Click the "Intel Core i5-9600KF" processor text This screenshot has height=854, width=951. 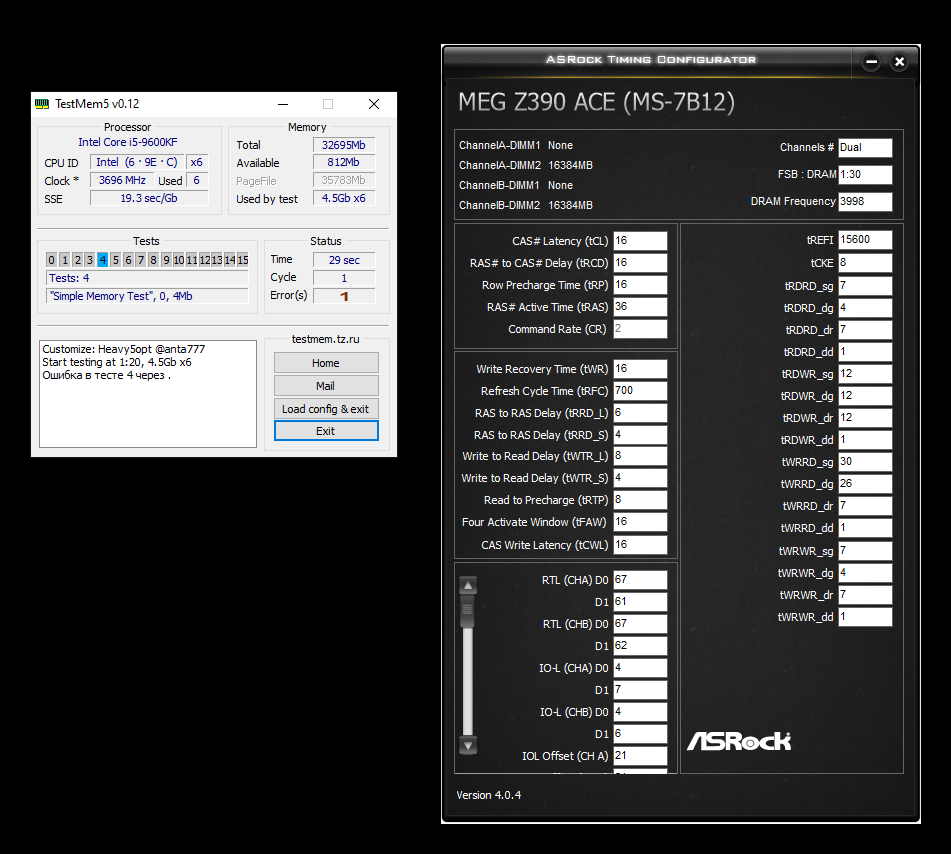pyautogui.click(x=128, y=142)
